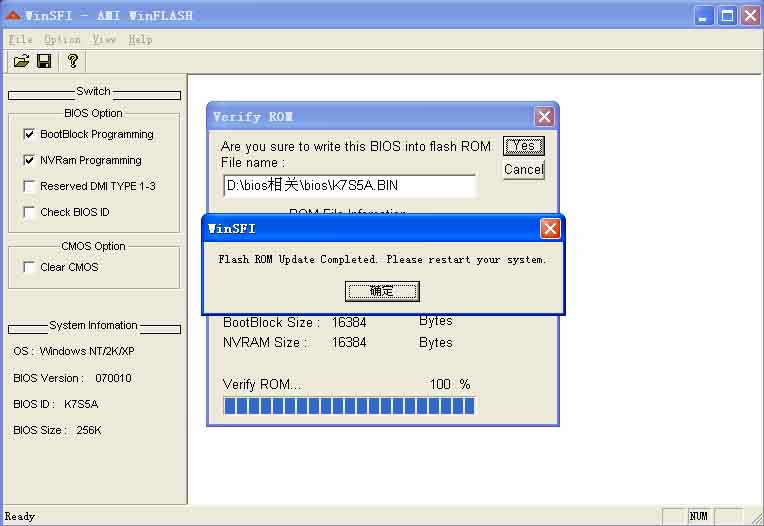Click the File name input field
This screenshot has width=764, height=526.
(349, 186)
